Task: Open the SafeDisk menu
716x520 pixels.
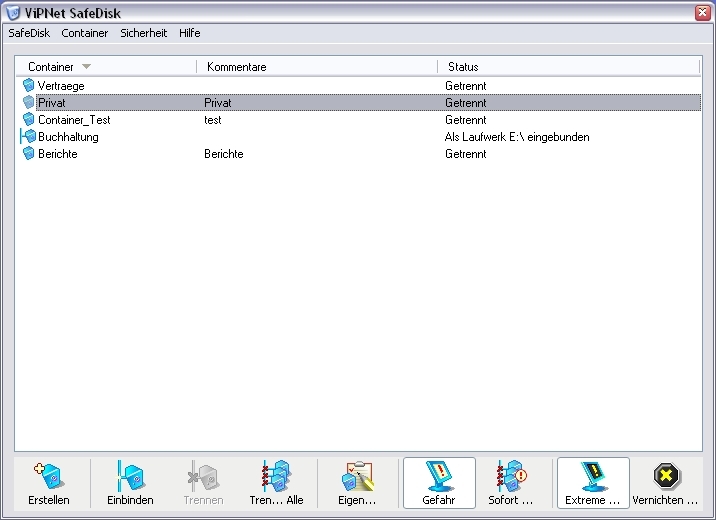Action: (x=29, y=33)
